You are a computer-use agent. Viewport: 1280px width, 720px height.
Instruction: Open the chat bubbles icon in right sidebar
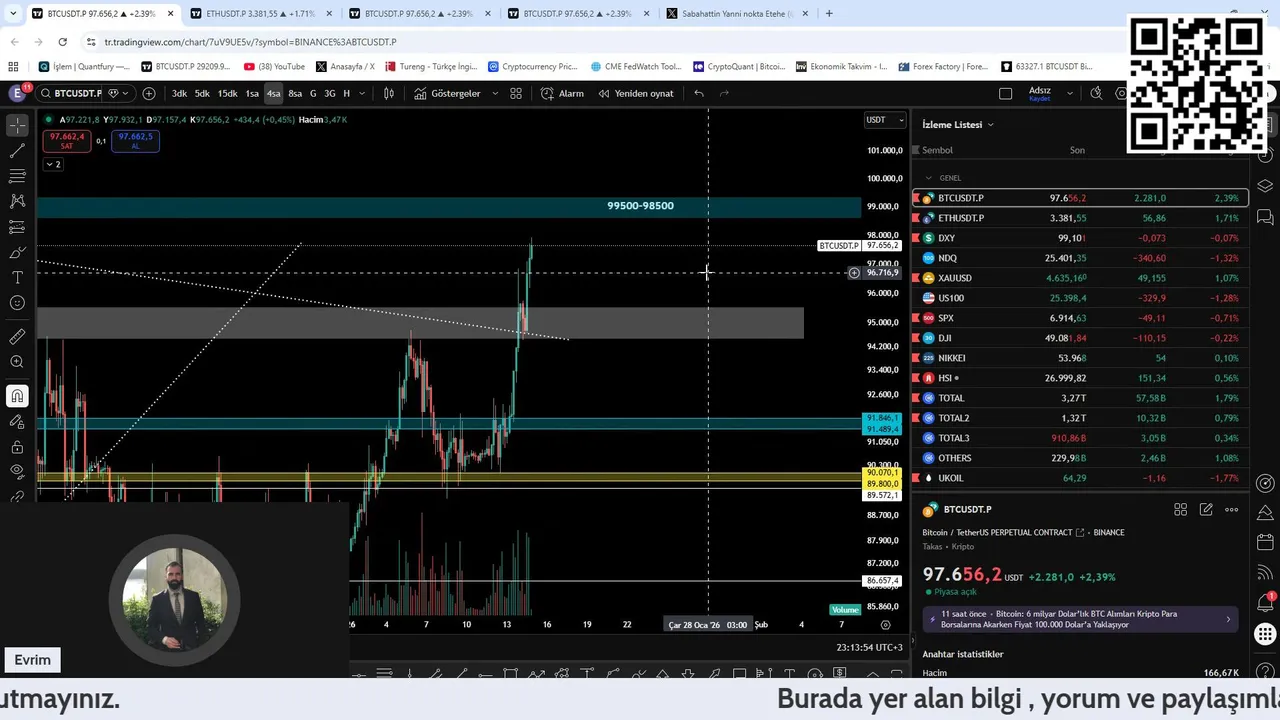1265,217
